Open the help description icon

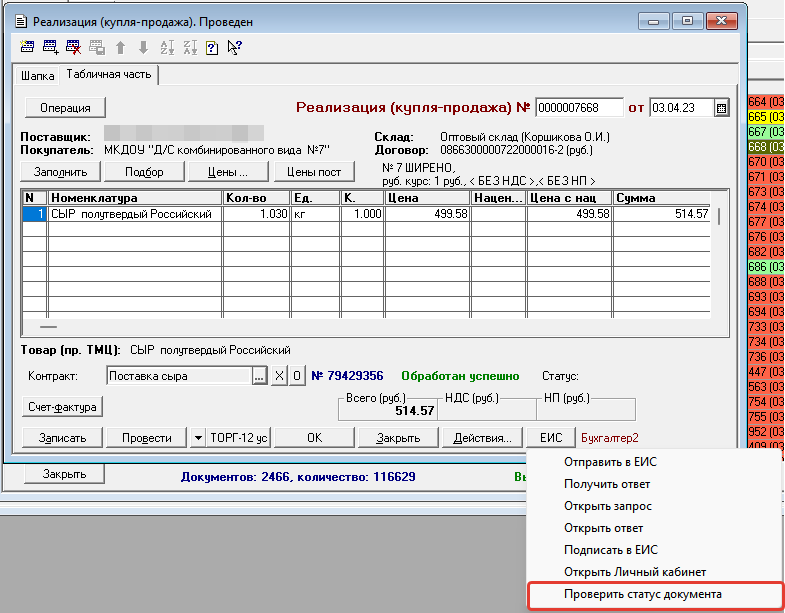pyautogui.click(x=212, y=47)
